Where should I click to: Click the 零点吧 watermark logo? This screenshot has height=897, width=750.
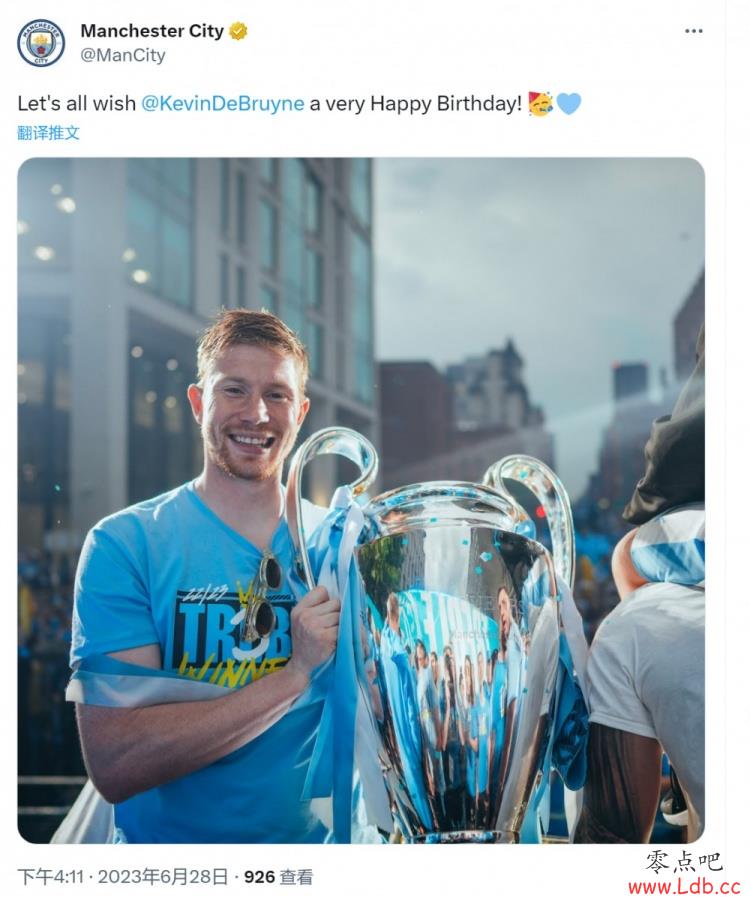(x=683, y=862)
